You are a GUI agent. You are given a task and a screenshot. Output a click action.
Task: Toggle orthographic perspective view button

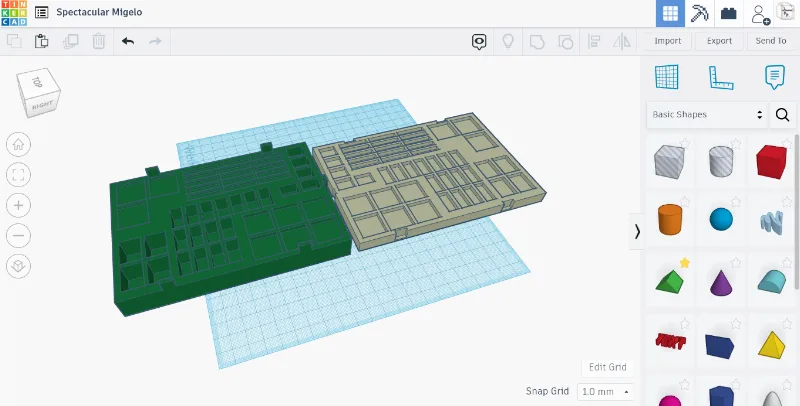(18, 266)
